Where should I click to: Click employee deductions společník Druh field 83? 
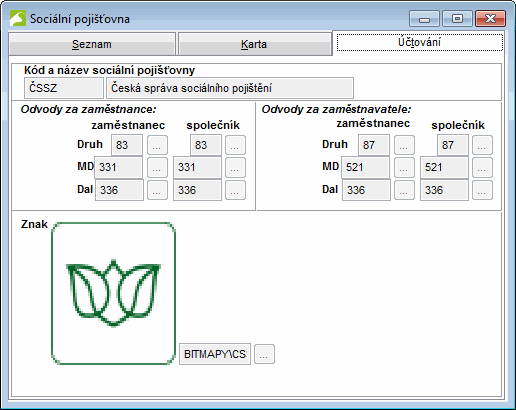pos(206,145)
